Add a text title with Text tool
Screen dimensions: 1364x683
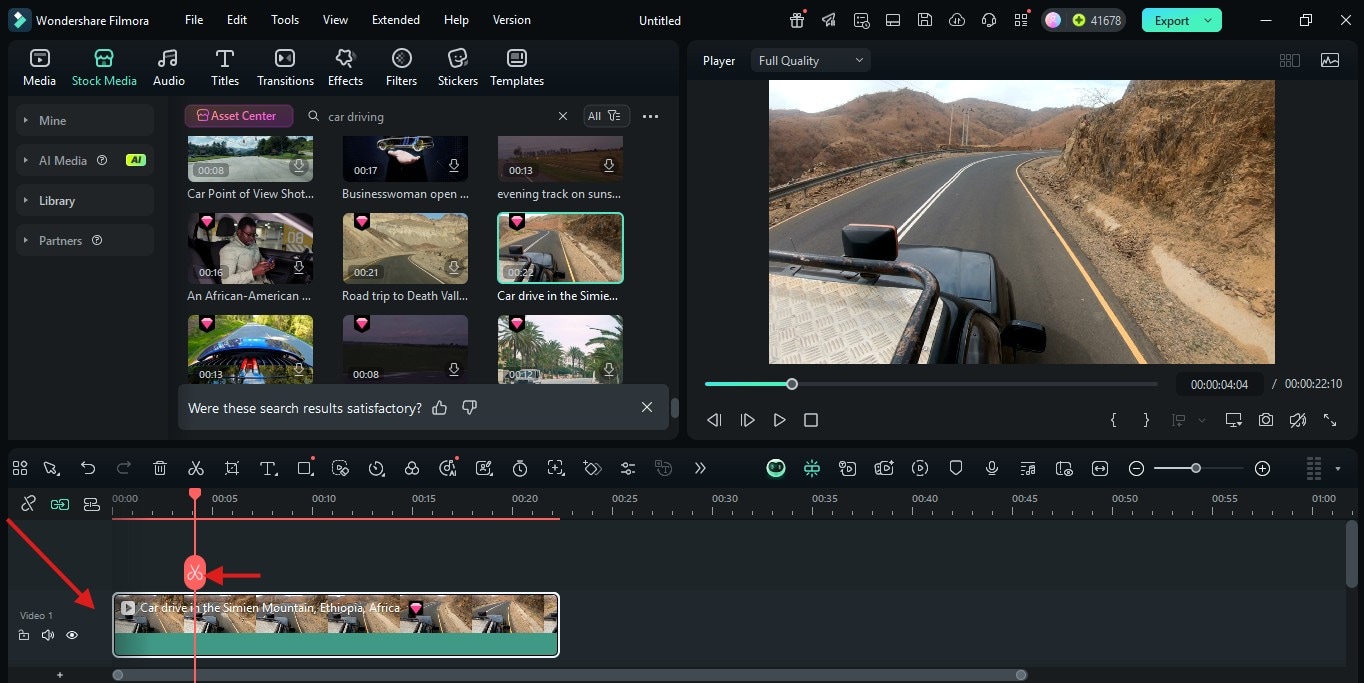click(268, 468)
